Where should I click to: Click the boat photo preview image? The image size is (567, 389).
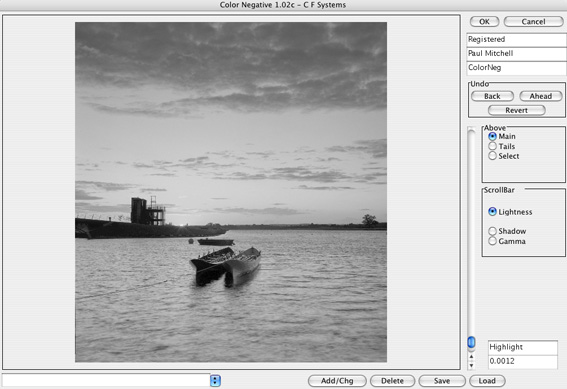231,192
